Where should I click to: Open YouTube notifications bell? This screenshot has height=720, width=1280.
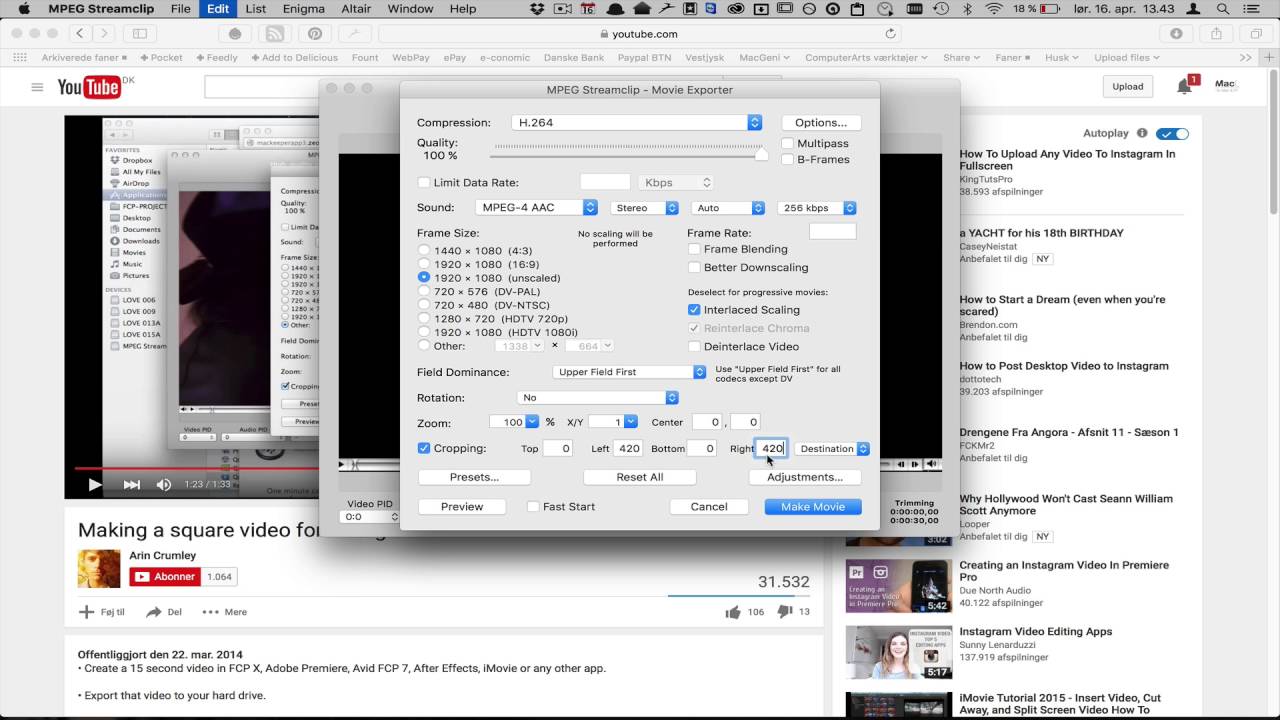(x=1185, y=86)
